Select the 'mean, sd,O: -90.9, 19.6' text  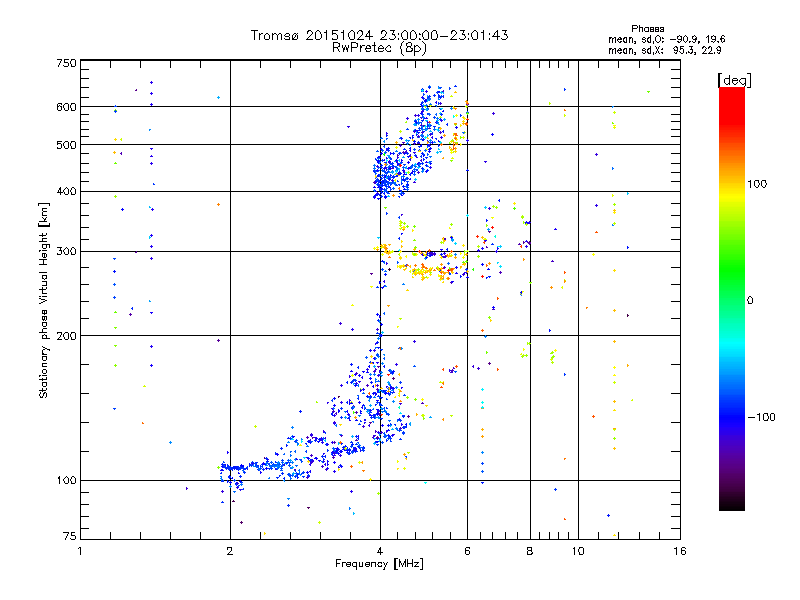click(x=666, y=39)
